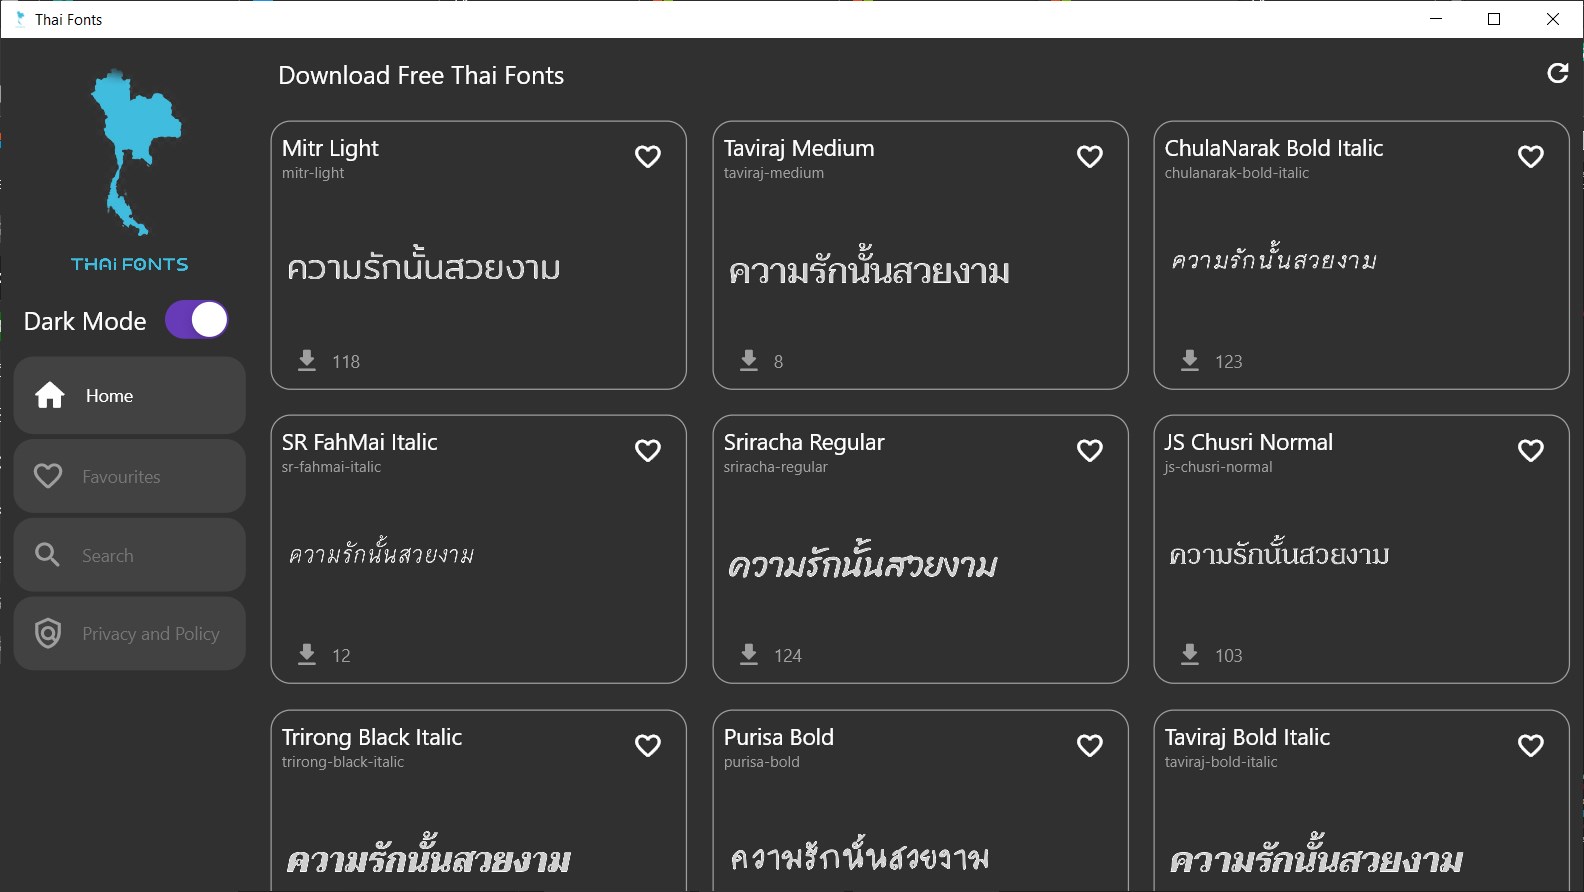Click the Sriracha Regular Thai sample text
1584x892 pixels.
point(863,562)
